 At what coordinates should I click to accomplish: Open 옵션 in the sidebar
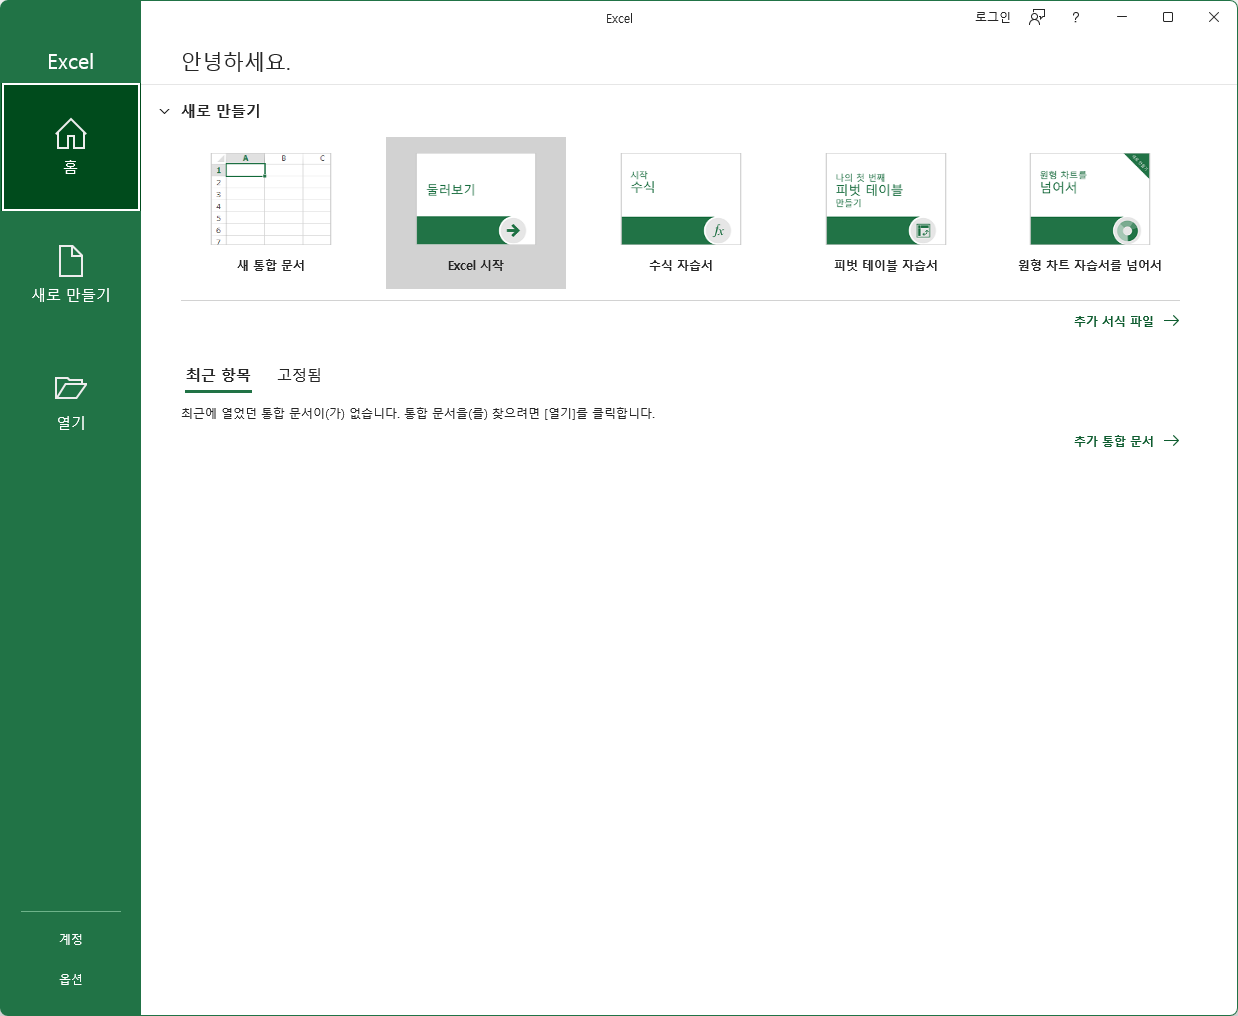[71, 979]
